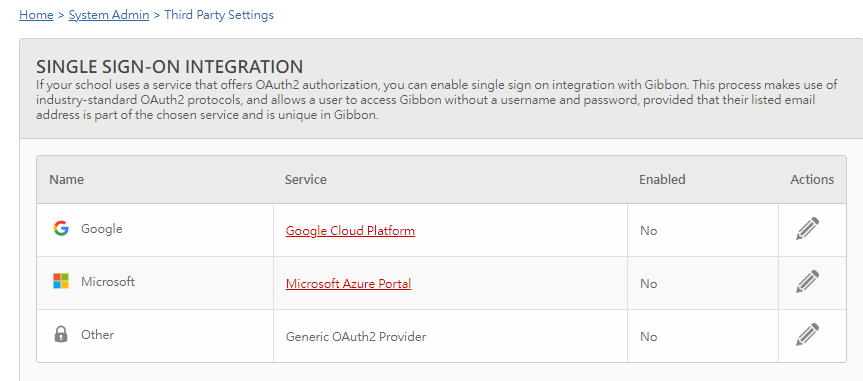Click the Generic OAuth2 Provider text
The image size is (863, 381).
[356, 336]
